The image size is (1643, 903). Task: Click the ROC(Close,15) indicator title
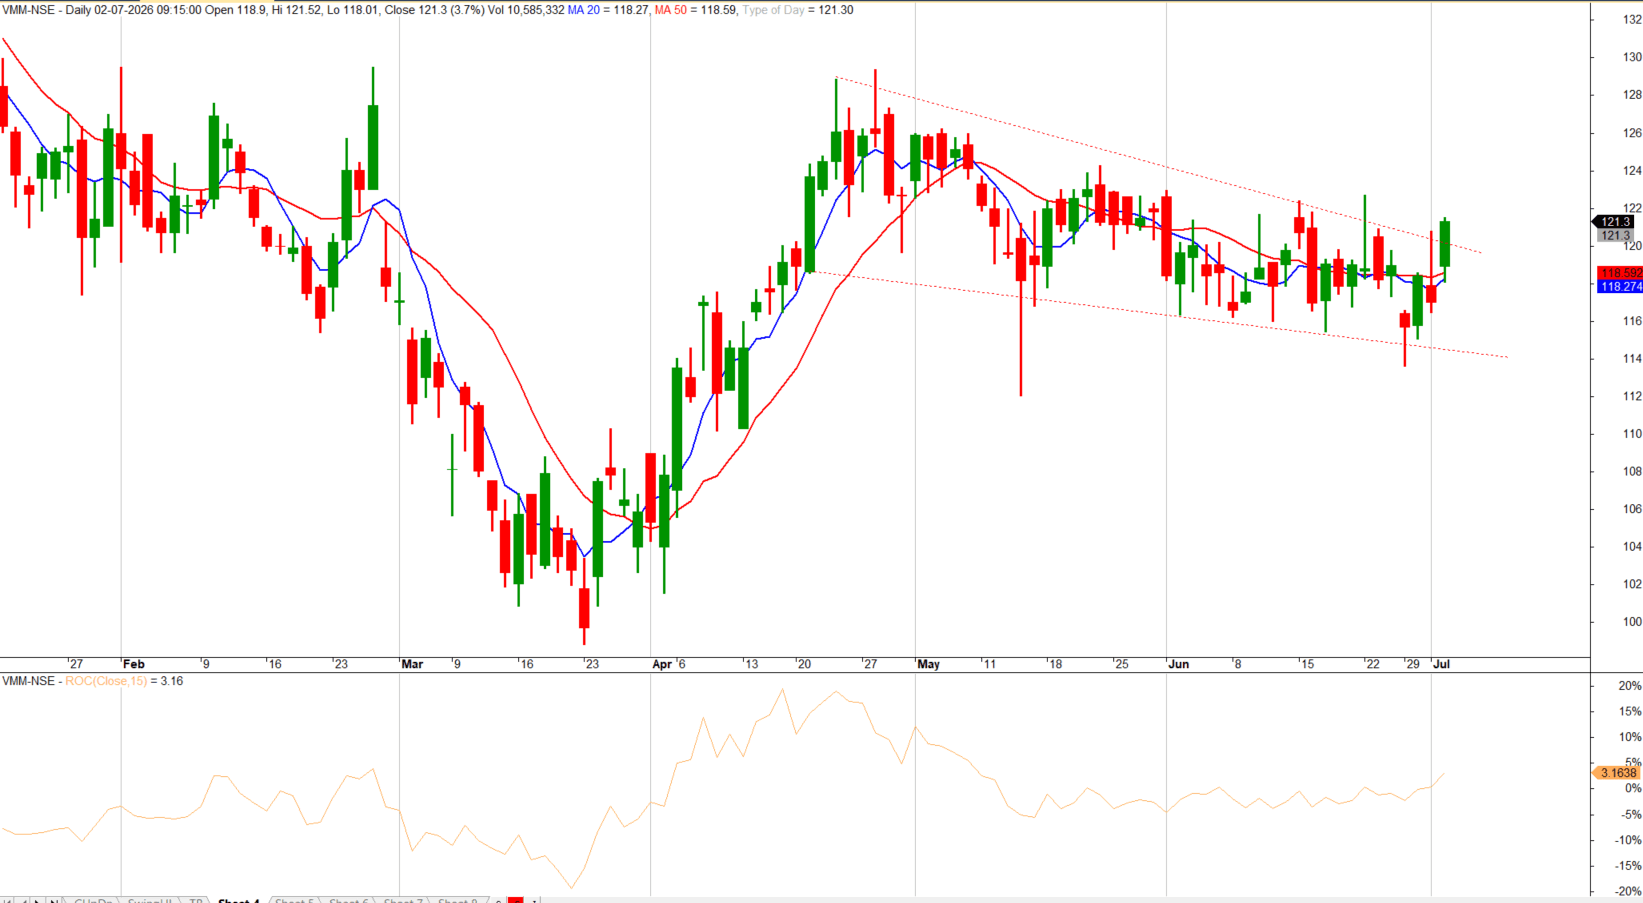pos(106,681)
